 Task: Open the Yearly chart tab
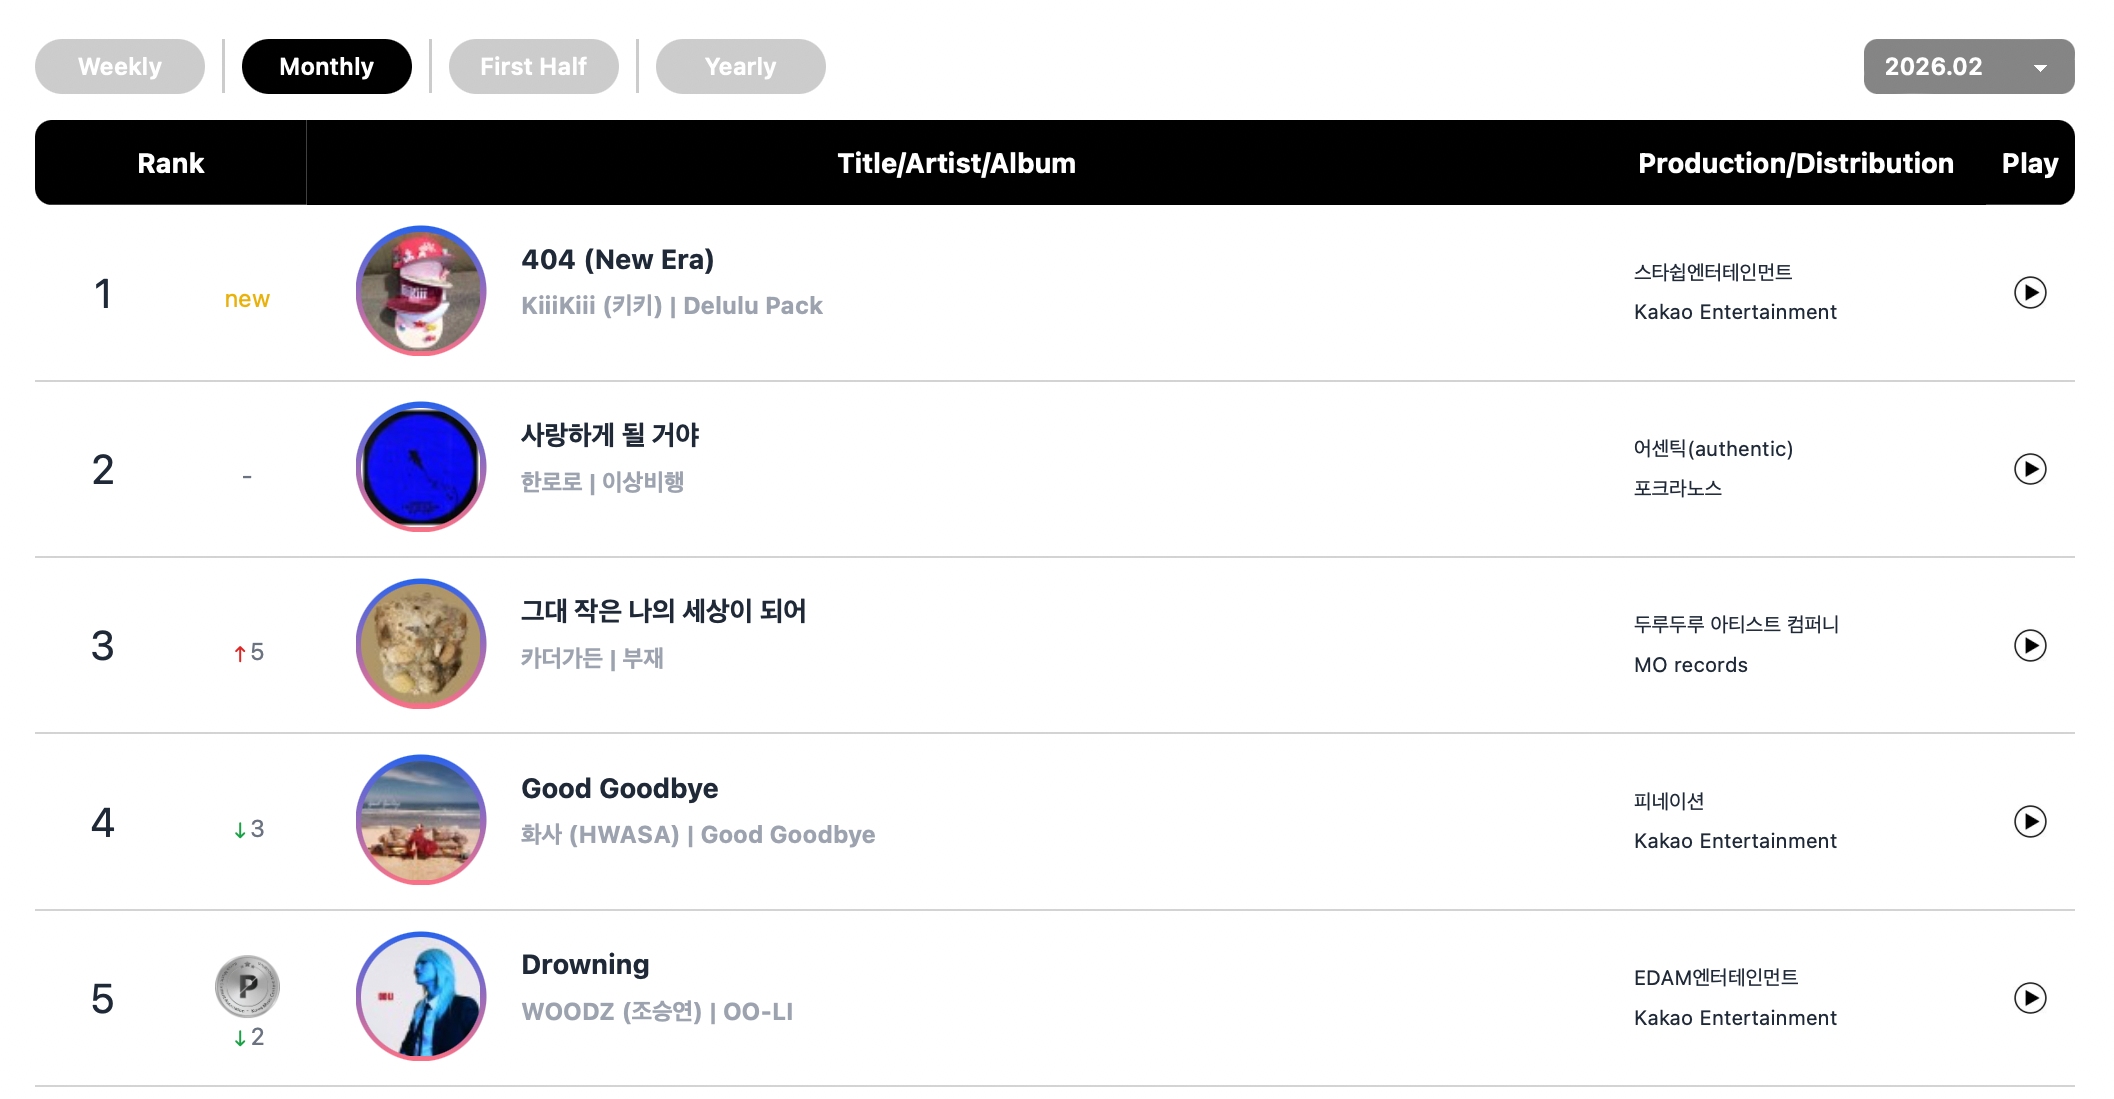740,67
